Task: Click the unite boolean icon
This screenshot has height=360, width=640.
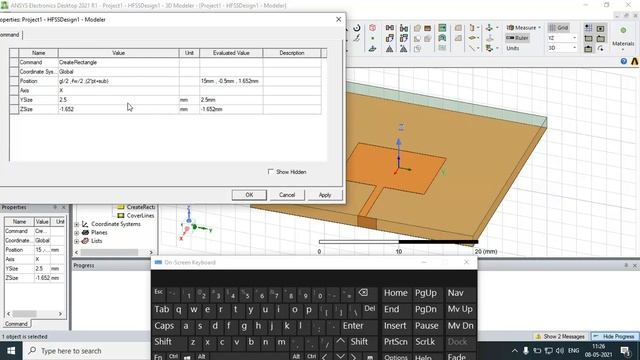Action: pyautogui.click(x=417, y=28)
